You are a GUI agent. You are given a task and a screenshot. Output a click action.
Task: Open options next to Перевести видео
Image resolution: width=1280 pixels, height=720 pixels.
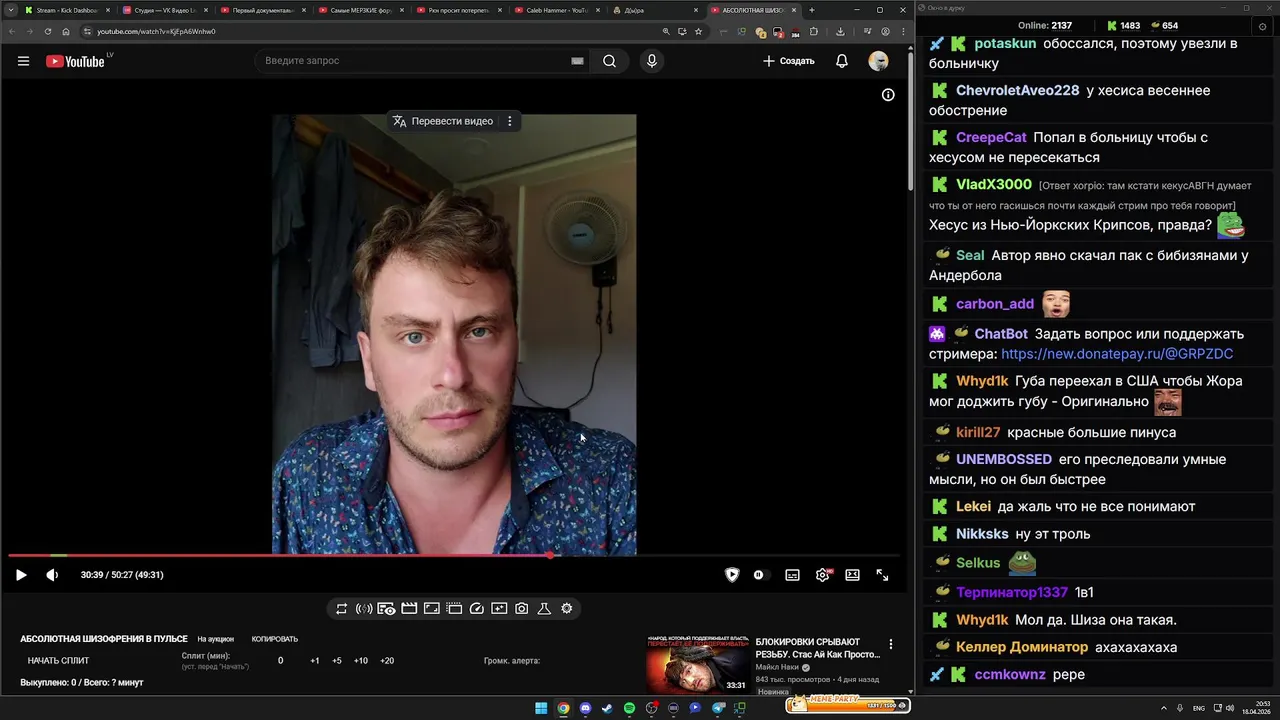pos(509,121)
